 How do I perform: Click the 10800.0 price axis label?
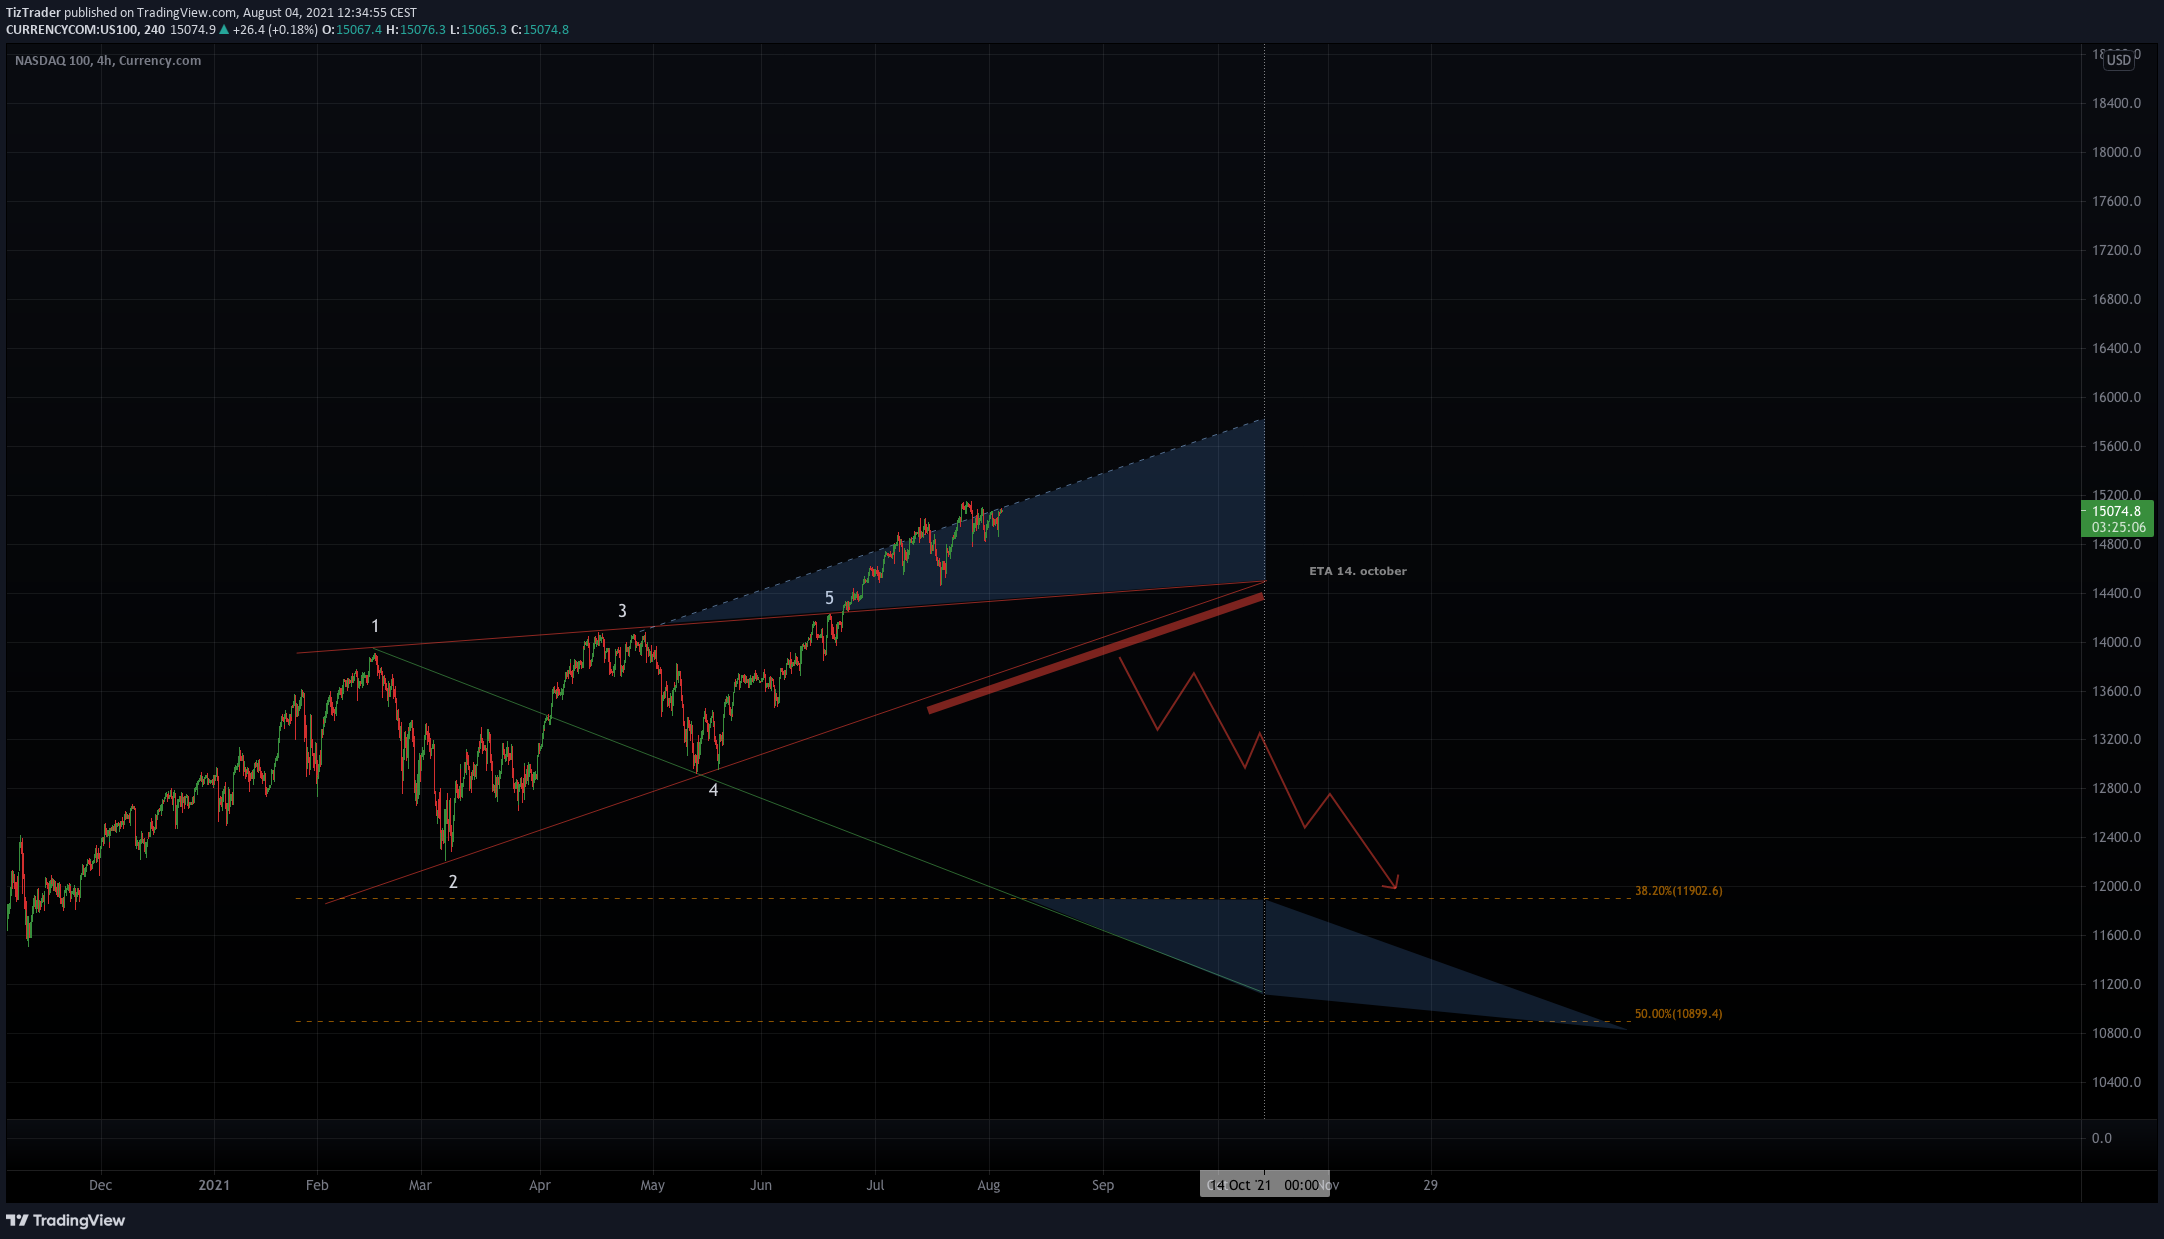click(2116, 1033)
